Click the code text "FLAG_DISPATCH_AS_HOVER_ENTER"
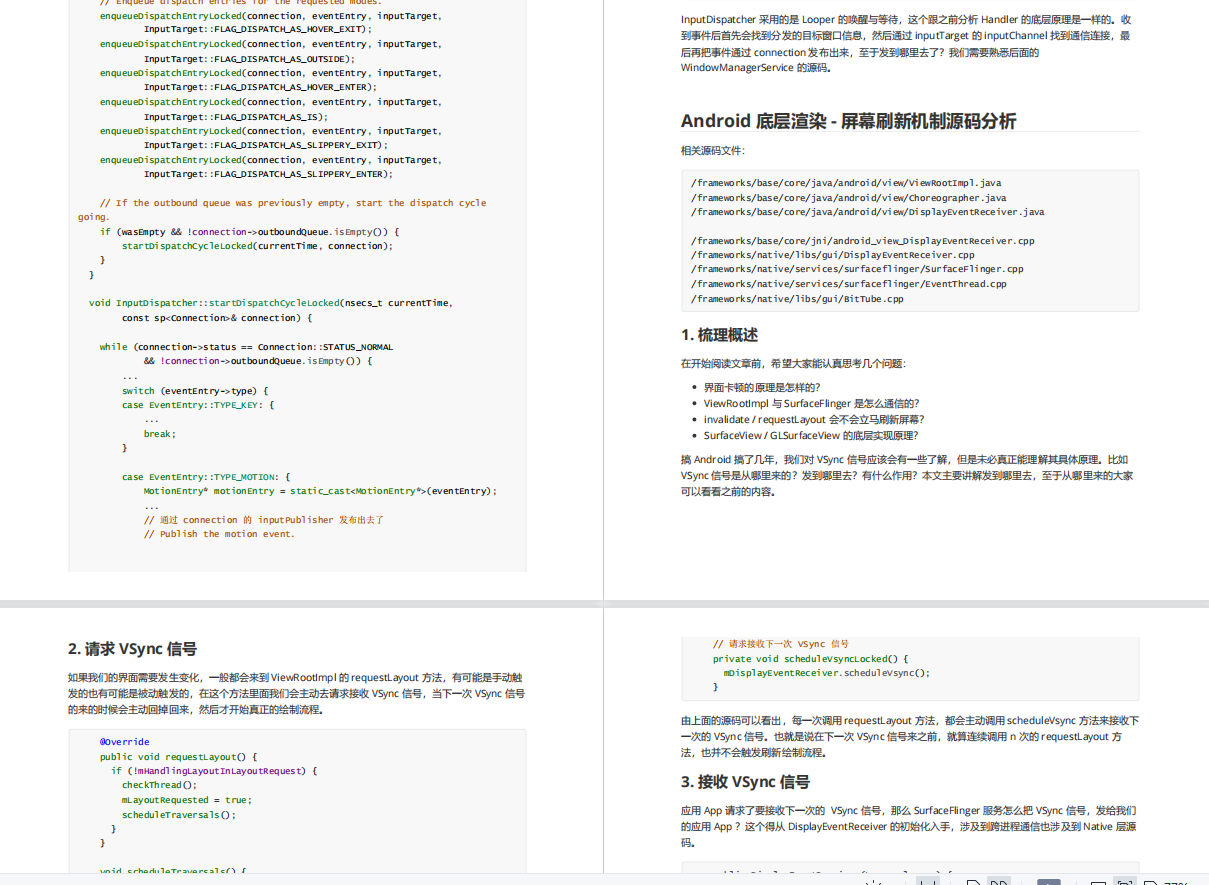 [292, 87]
